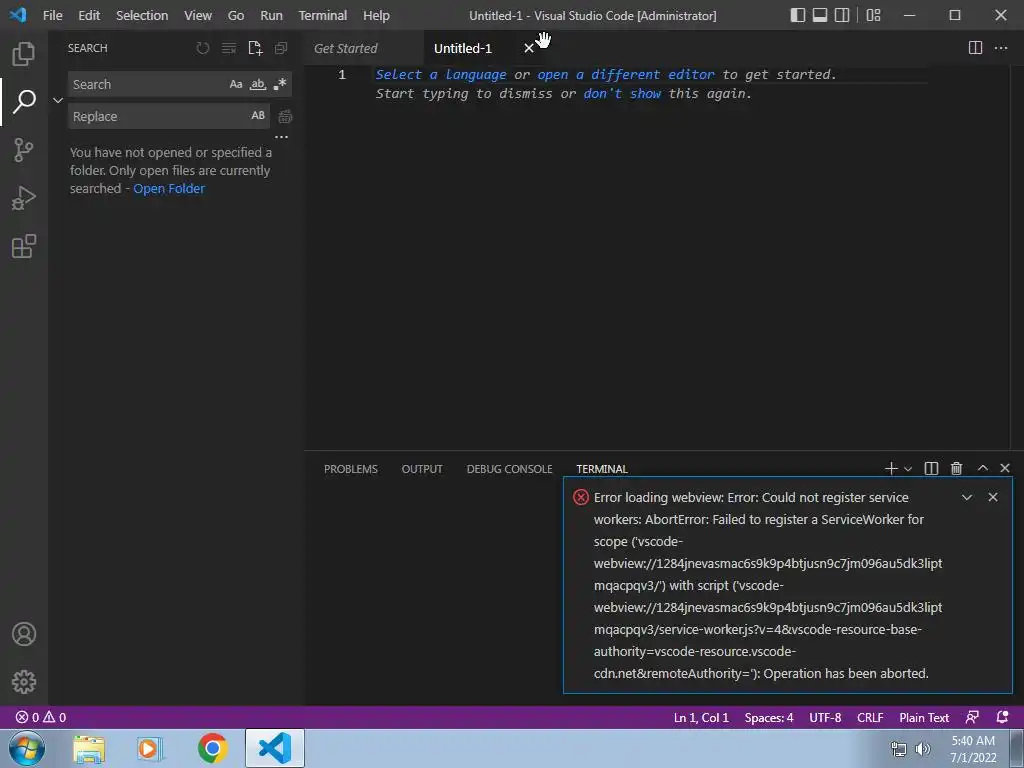Toggle Primary Side Bar layout icon

click(x=797, y=15)
